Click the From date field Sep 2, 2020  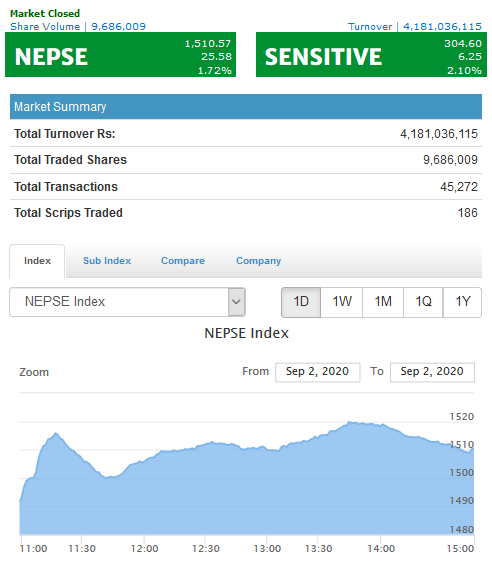point(318,372)
